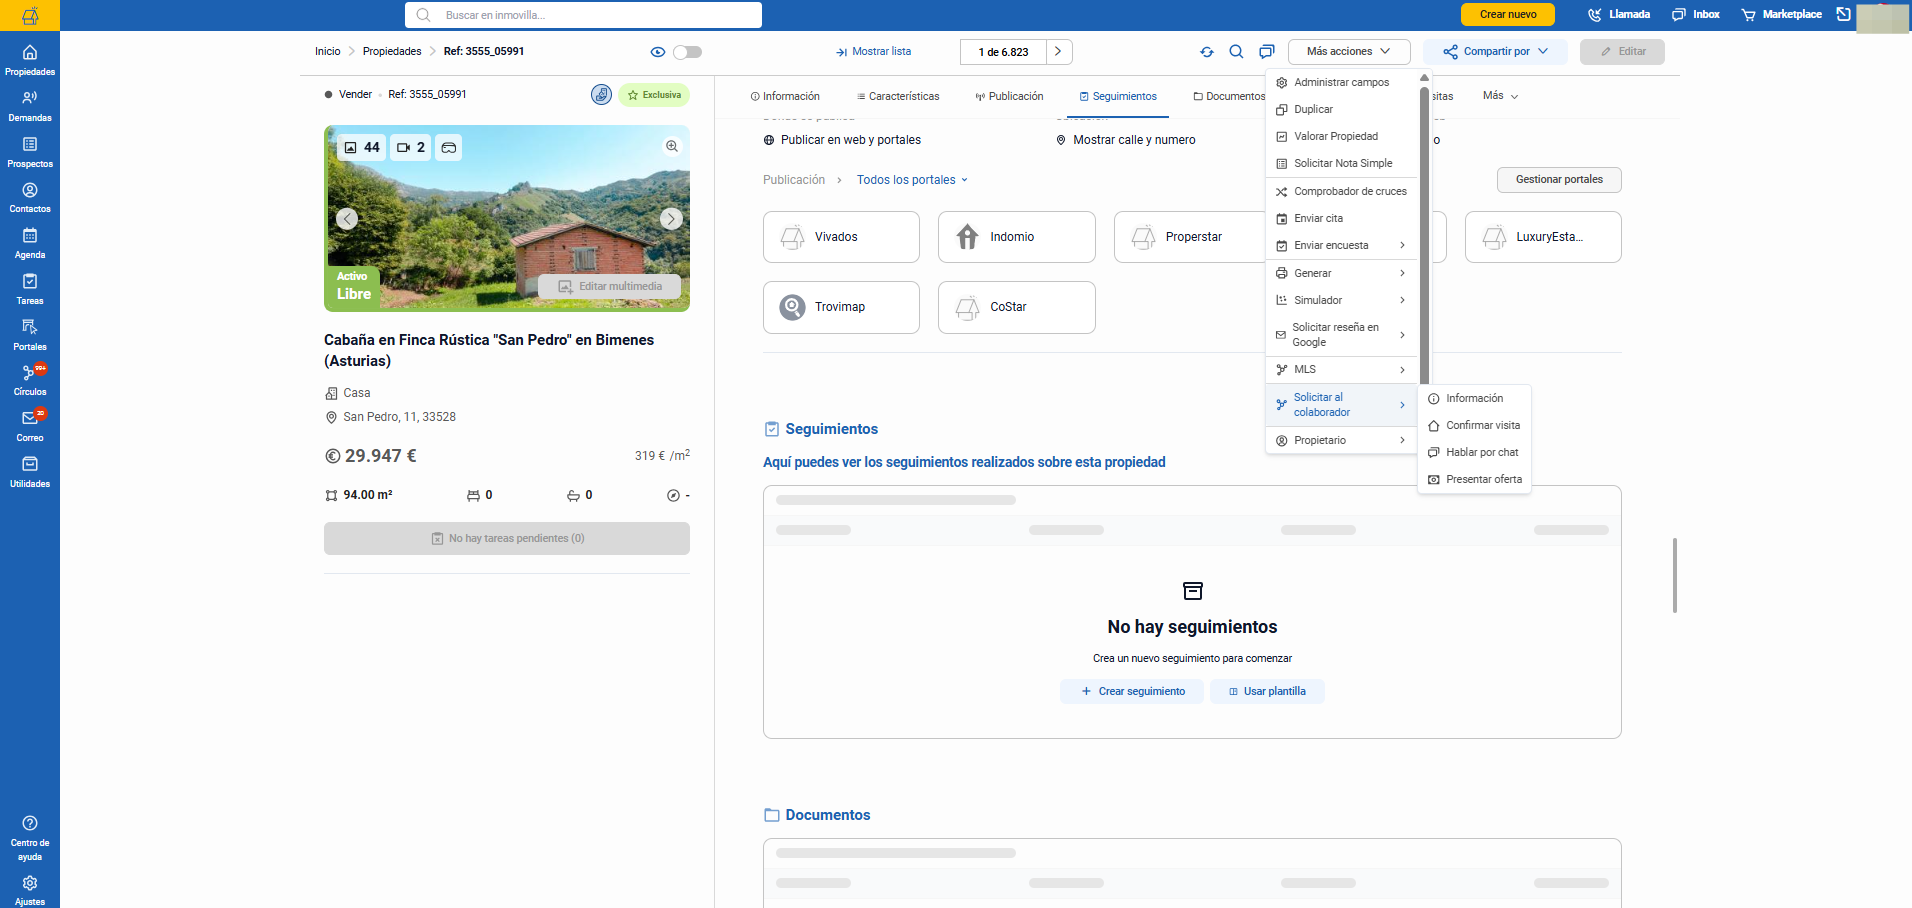Screen dimensions: 1912x908
Task: Click the refresh icon in toolbar
Action: click(x=1207, y=52)
